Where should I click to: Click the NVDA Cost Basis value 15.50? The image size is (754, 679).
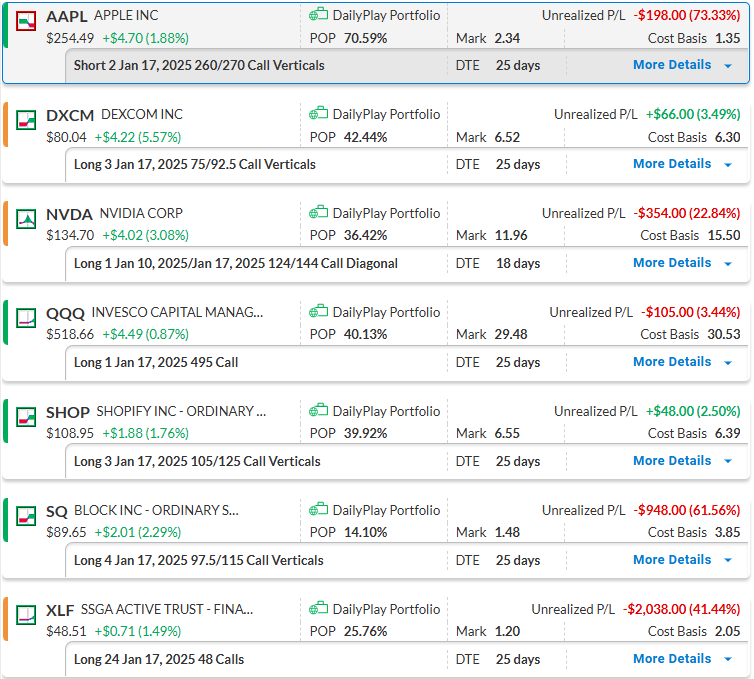coord(724,236)
